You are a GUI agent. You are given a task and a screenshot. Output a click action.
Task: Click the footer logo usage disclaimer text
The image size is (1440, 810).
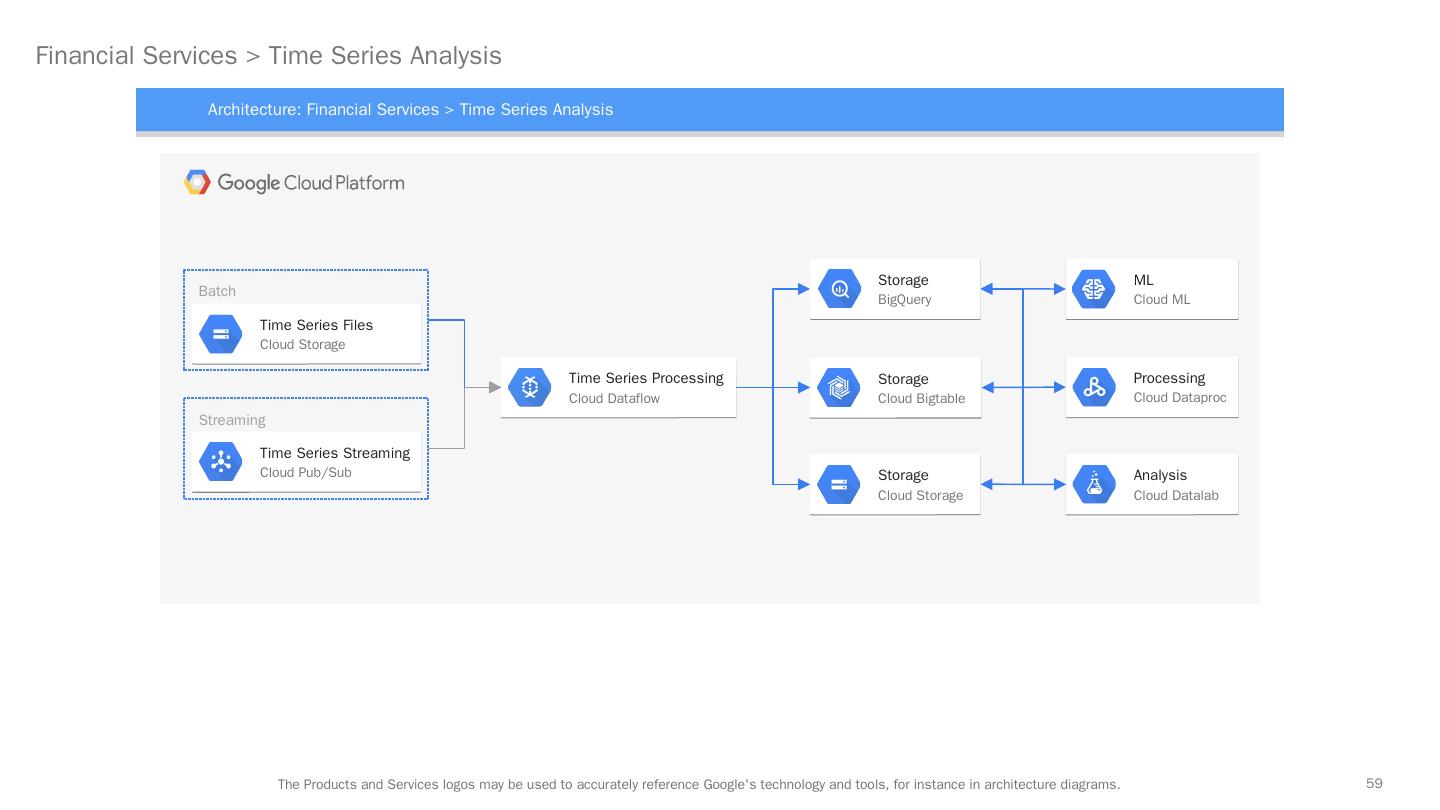click(698, 785)
